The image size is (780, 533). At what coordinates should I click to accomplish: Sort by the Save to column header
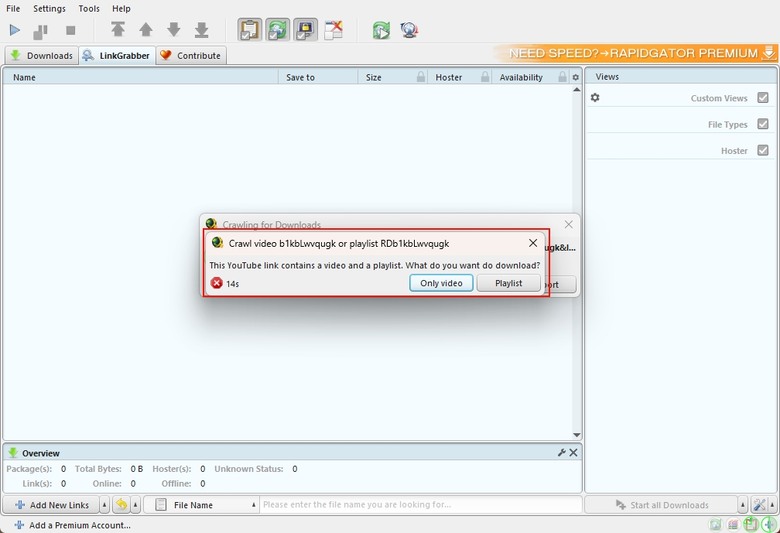point(317,77)
